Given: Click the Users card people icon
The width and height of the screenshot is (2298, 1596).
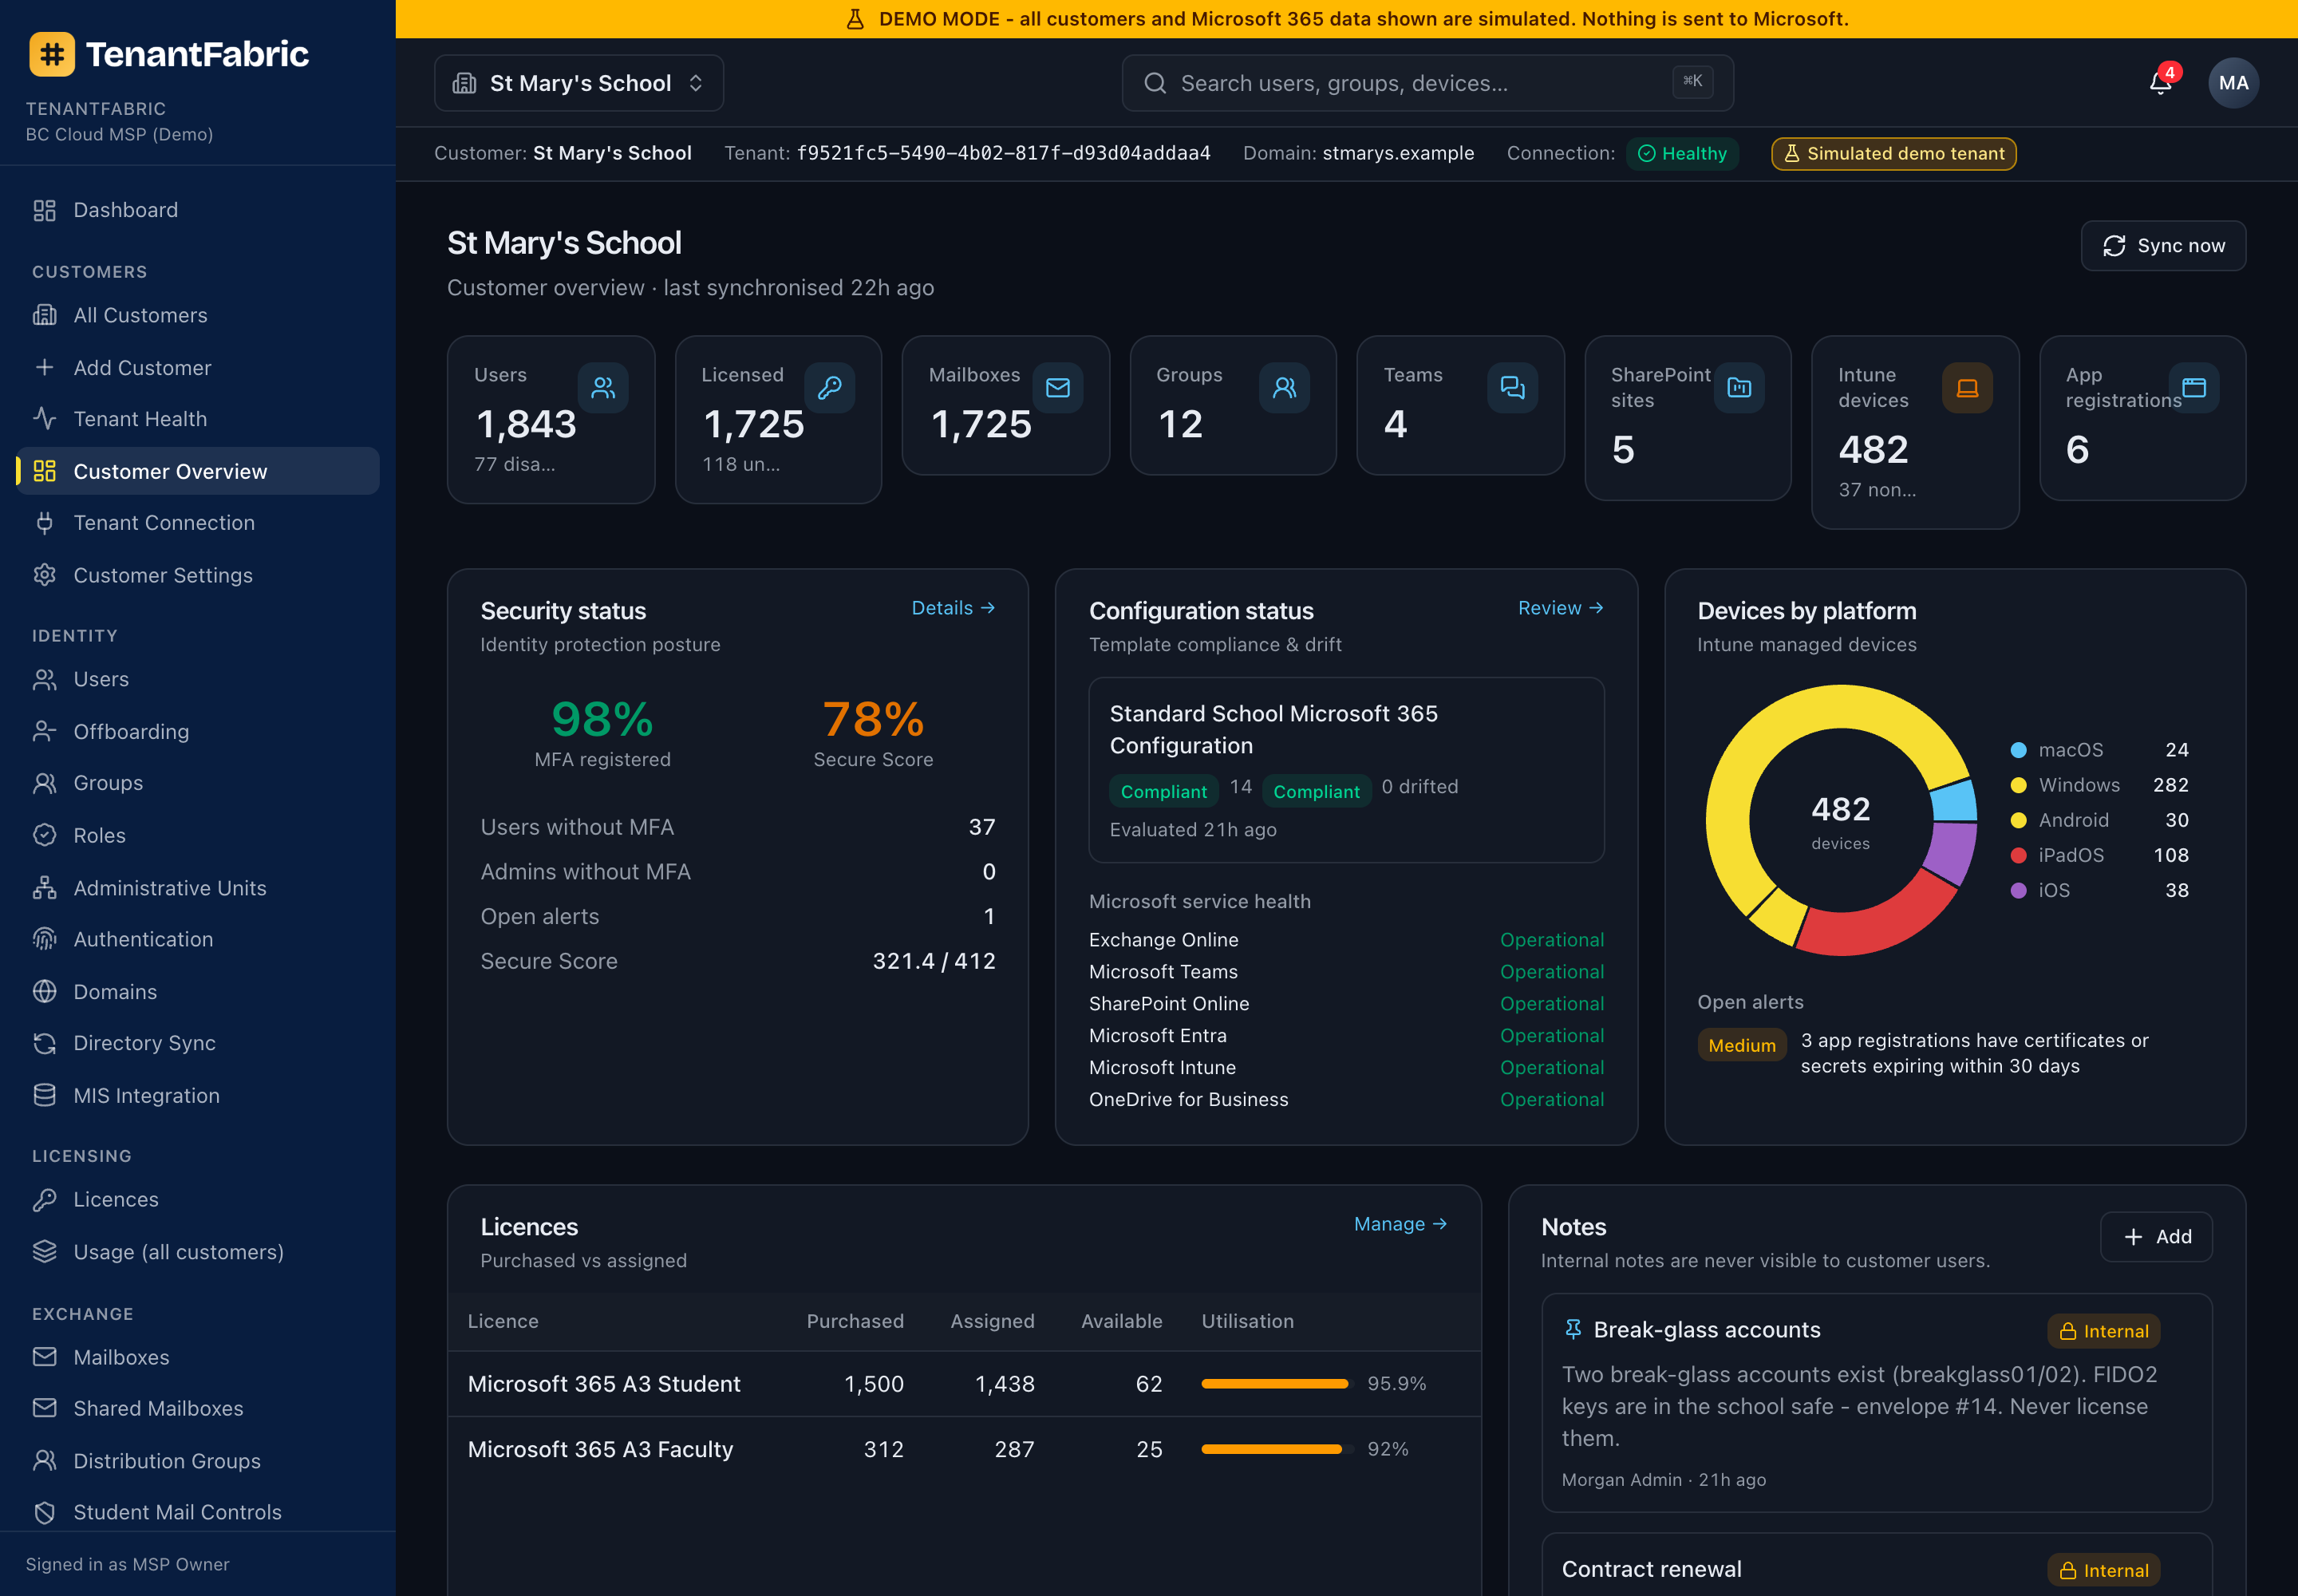Looking at the screenshot, I should pos(603,388).
